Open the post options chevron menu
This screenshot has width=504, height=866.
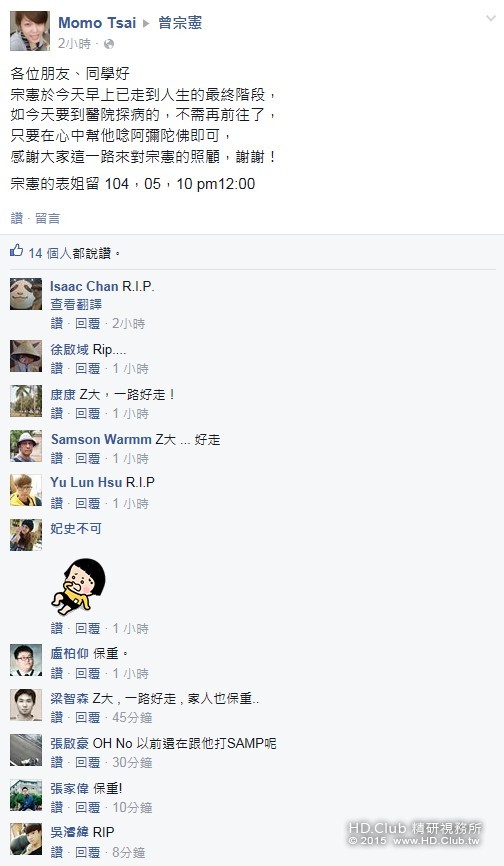pos(490,18)
